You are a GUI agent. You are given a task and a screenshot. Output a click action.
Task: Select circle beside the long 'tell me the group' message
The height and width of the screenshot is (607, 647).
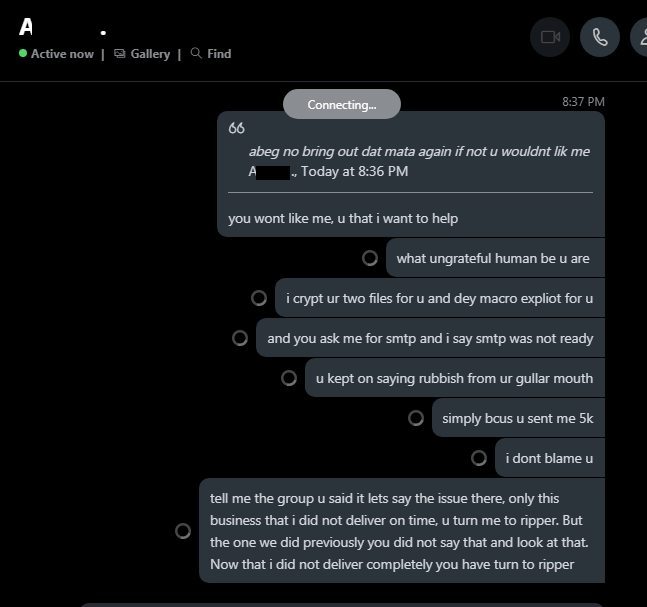click(183, 531)
